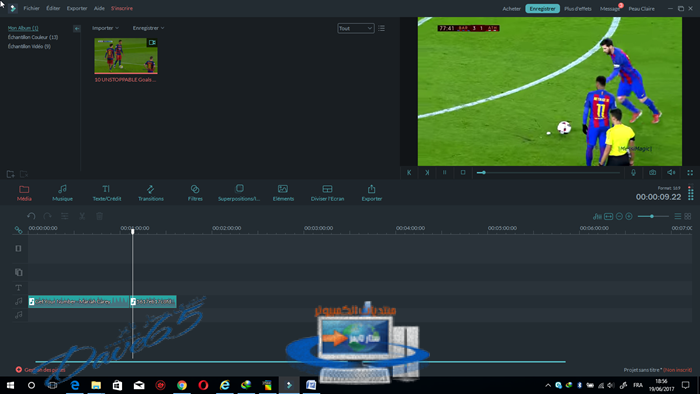
Task: Open the Aide menu
Action: (x=99, y=8)
